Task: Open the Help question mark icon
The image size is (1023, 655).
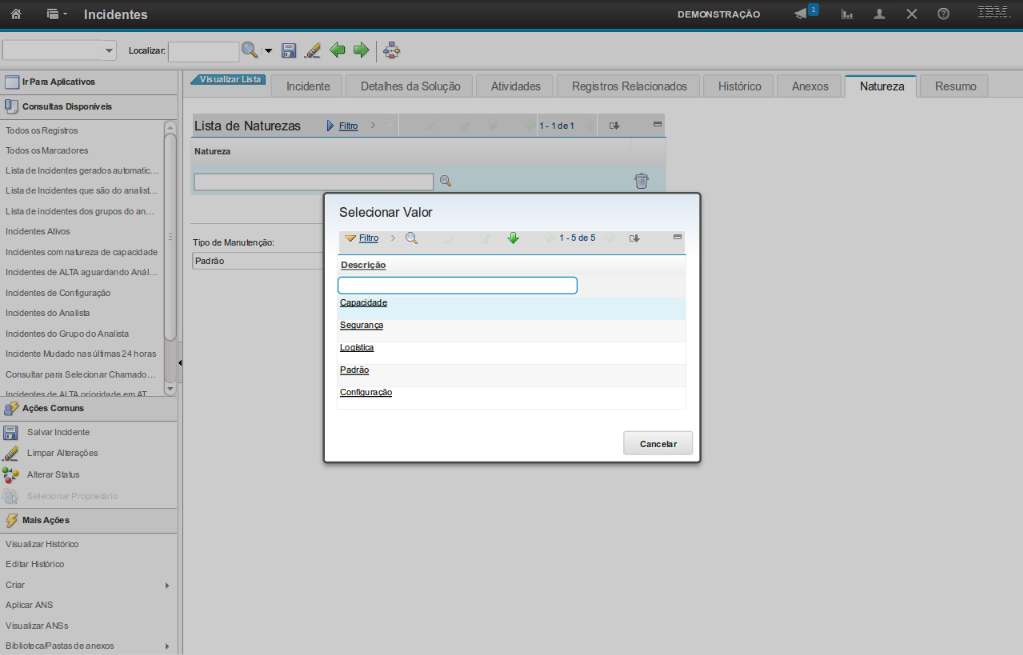Action: tap(943, 14)
